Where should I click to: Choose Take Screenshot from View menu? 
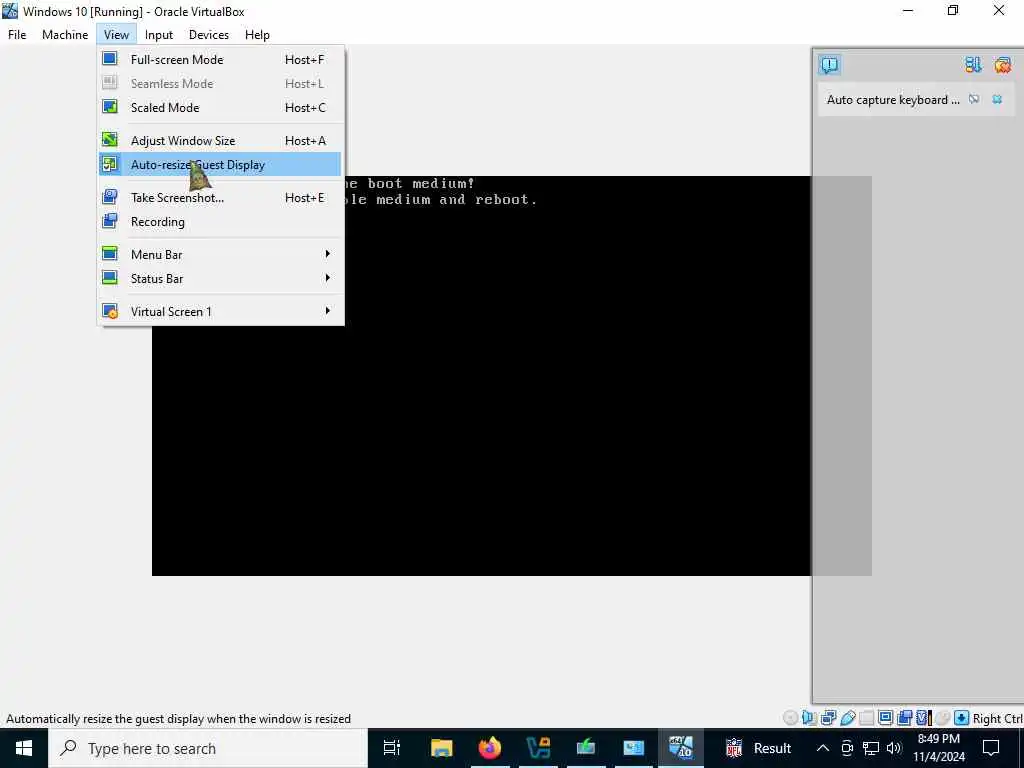220,197
